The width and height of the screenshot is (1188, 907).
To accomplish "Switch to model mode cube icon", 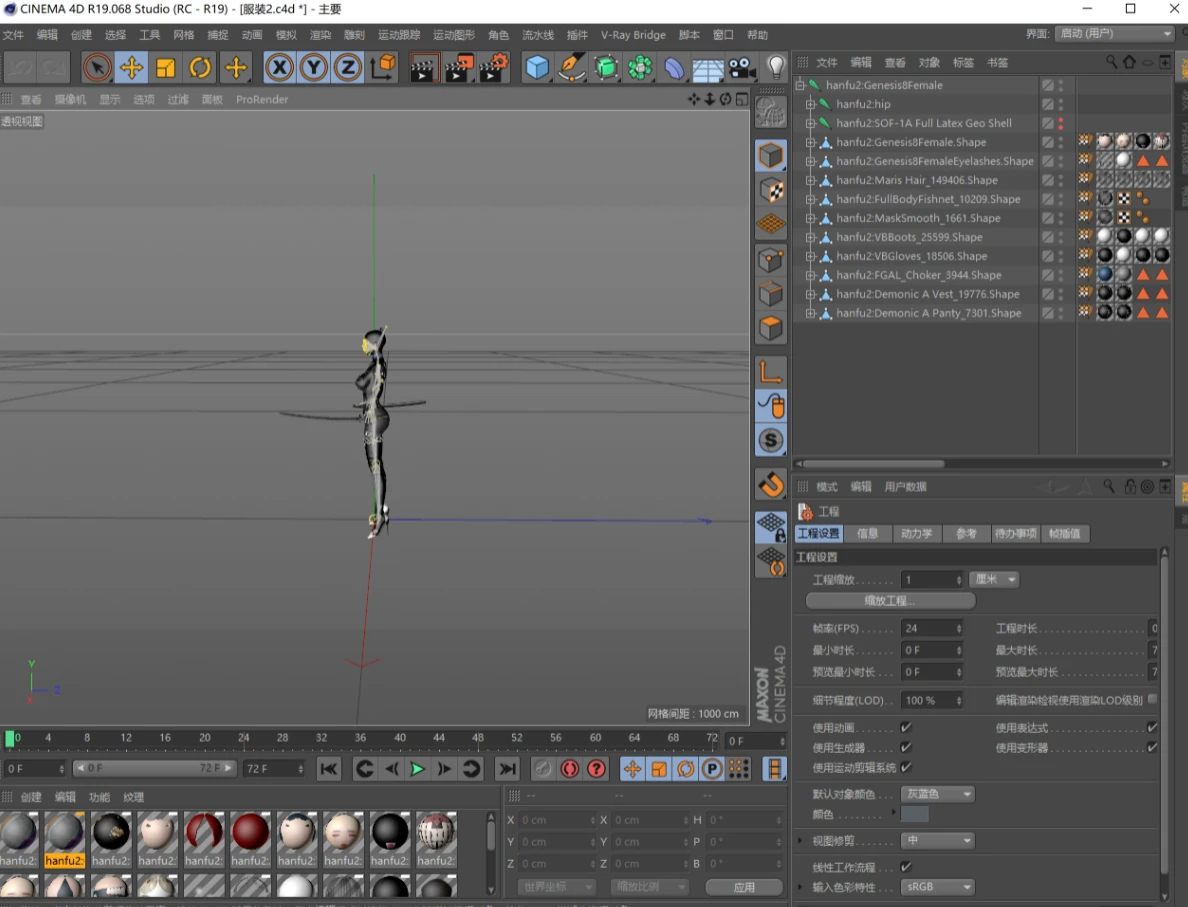I will 771,156.
